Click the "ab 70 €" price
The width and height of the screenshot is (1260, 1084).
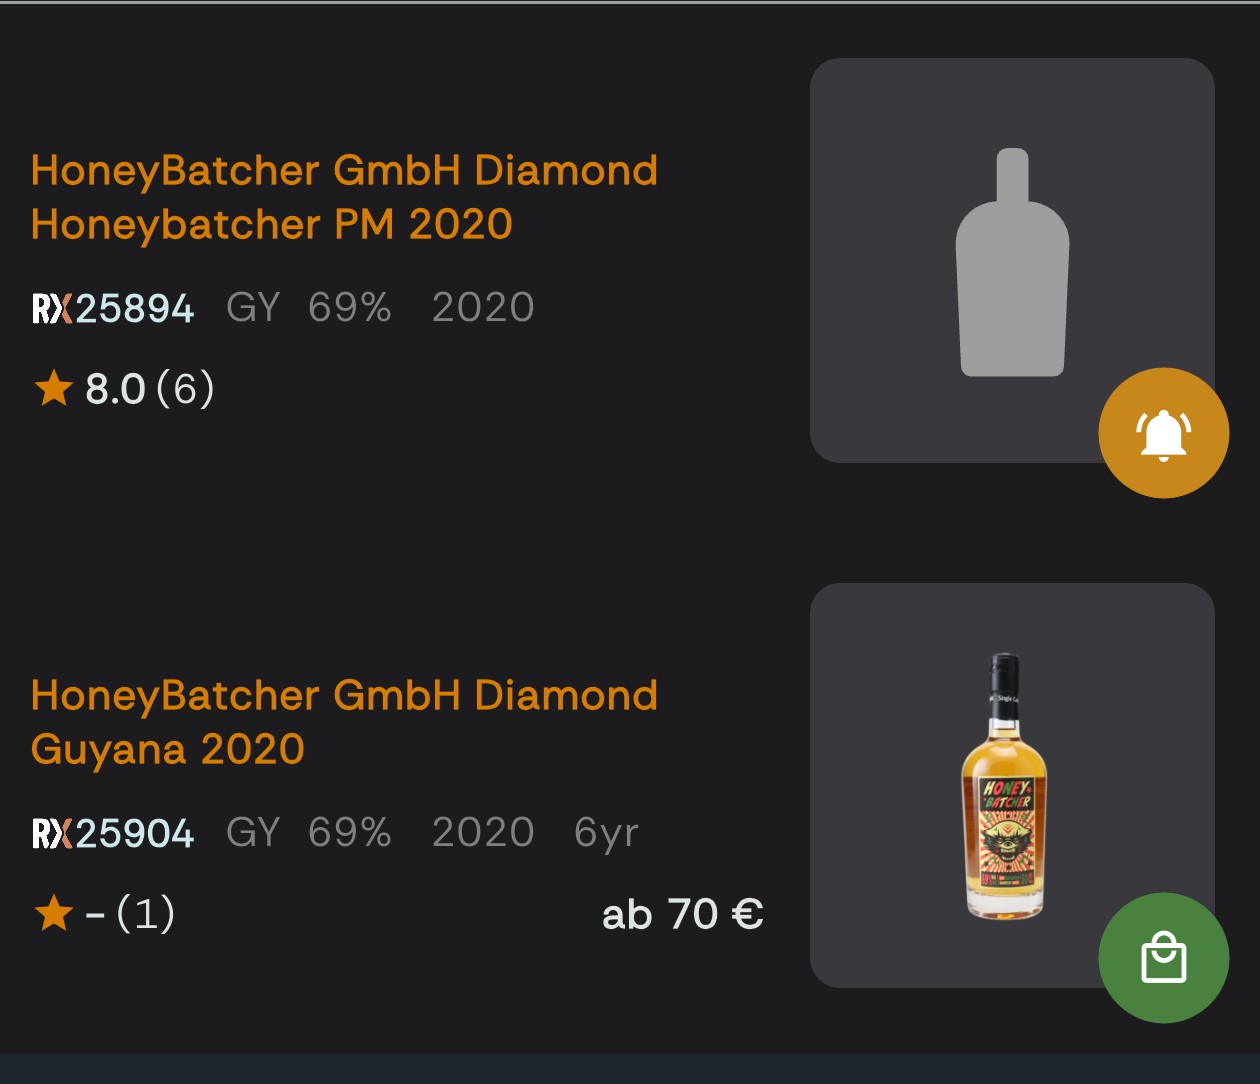(x=682, y=914)
